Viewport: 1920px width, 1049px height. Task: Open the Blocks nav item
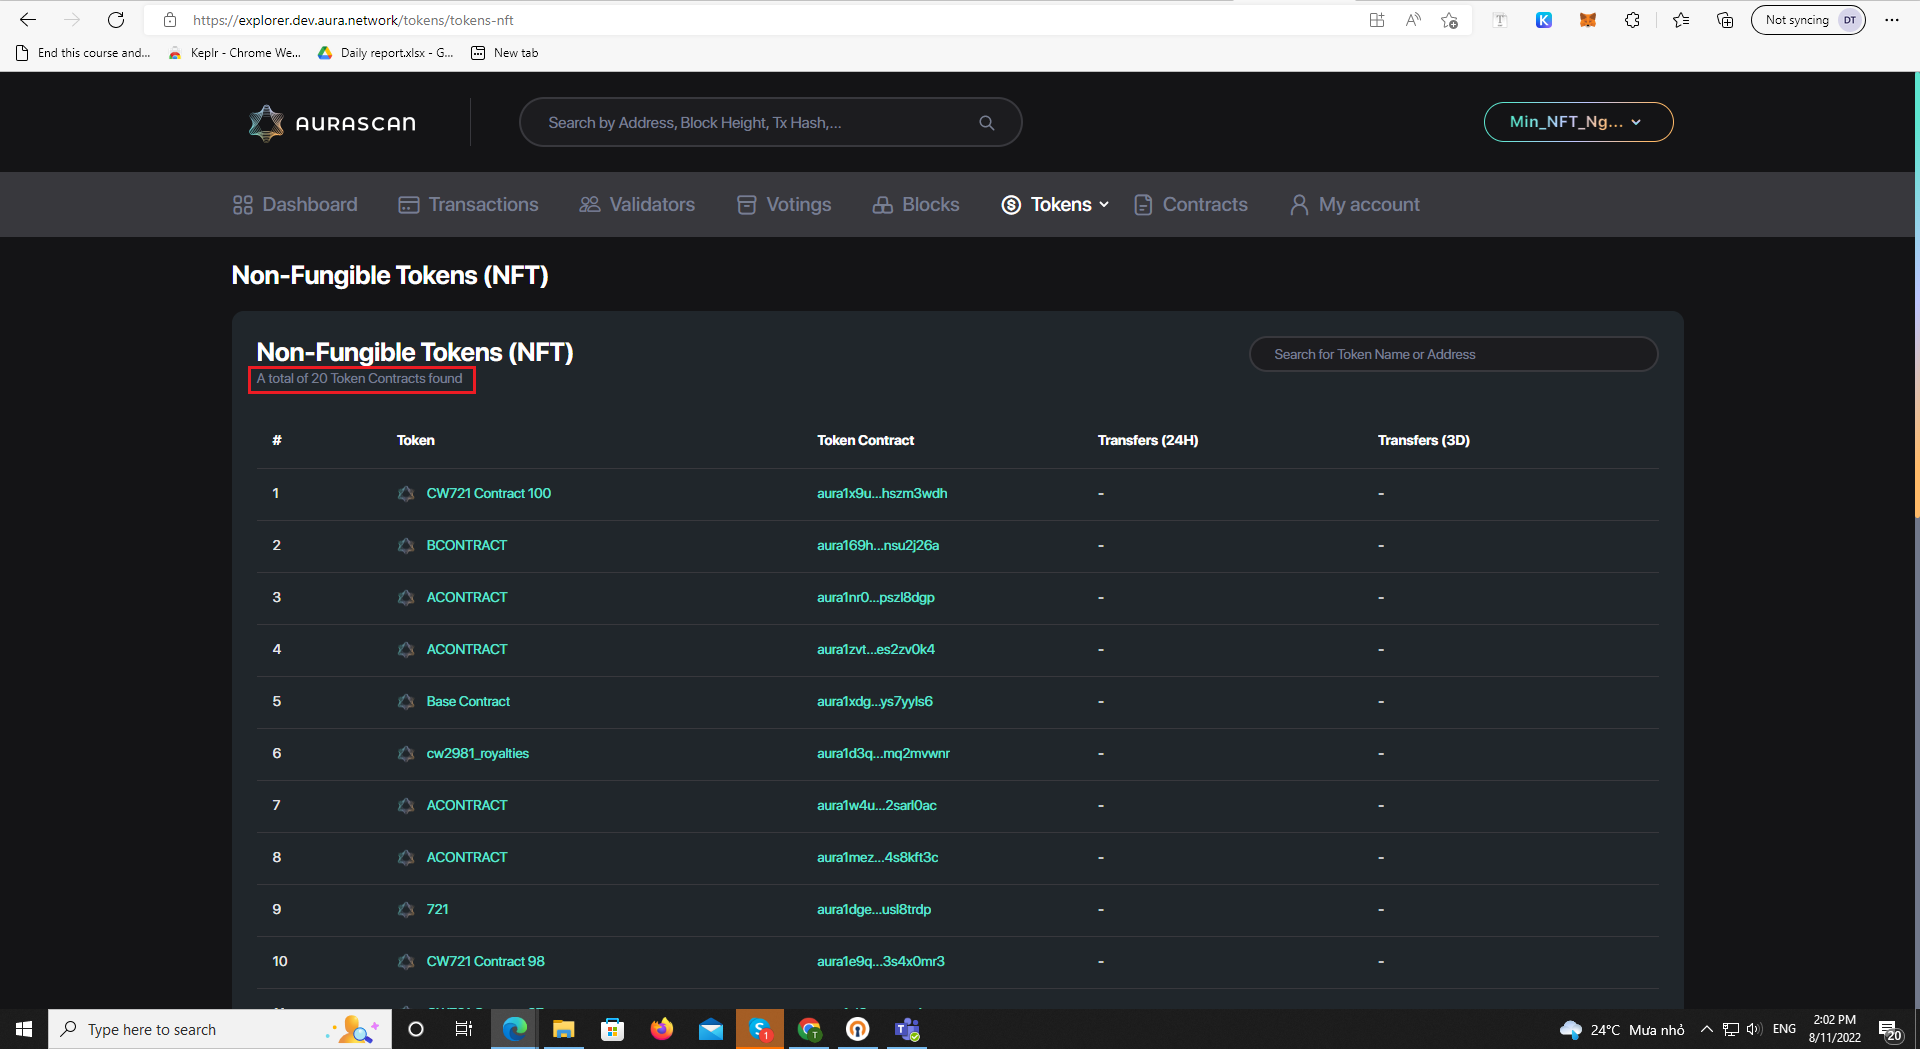(916, 205)
